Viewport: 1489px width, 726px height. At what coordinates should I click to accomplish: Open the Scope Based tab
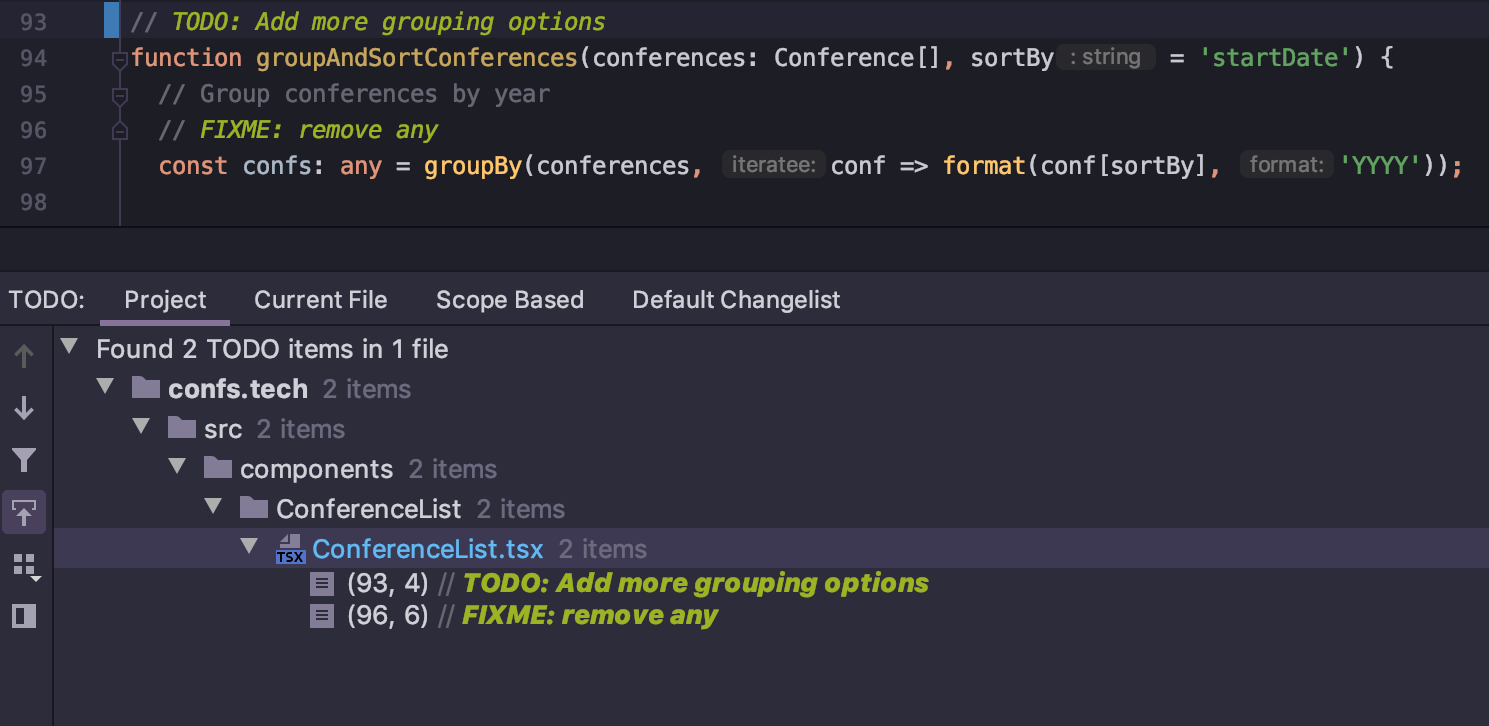click(x=509, y=300)
